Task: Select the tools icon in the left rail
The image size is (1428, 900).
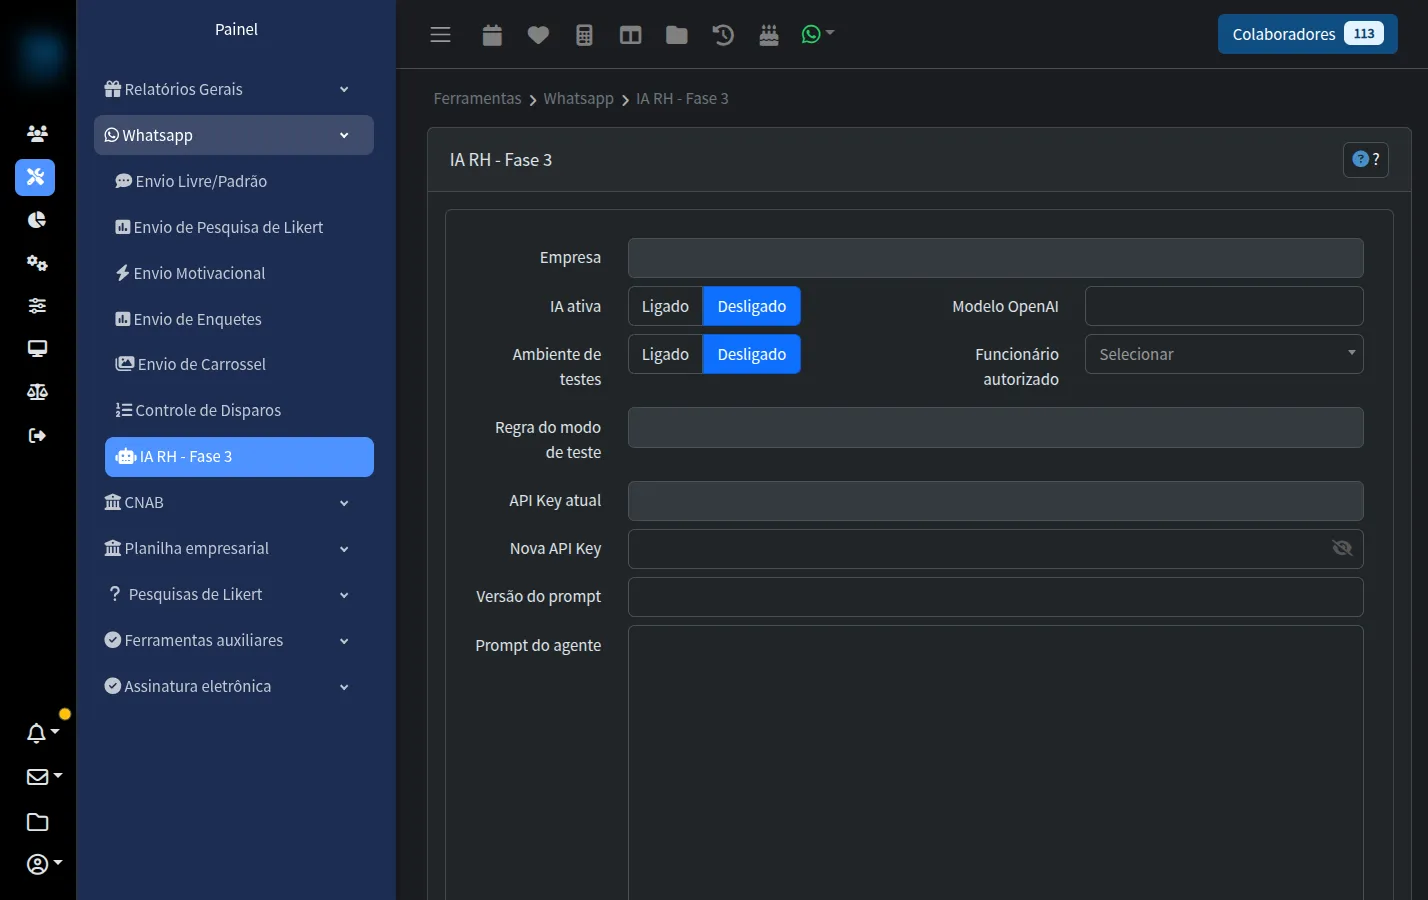Action: (x=35, y=177)
